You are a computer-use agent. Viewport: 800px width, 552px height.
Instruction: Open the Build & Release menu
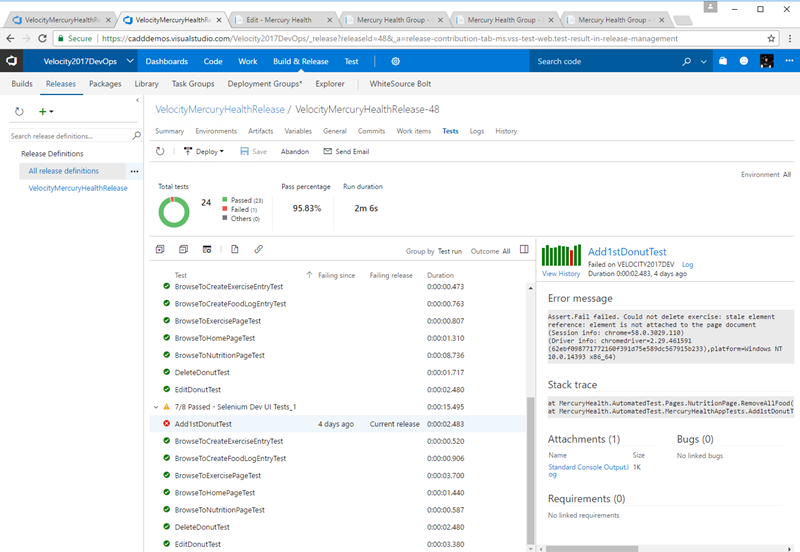[x=301, y=61]
